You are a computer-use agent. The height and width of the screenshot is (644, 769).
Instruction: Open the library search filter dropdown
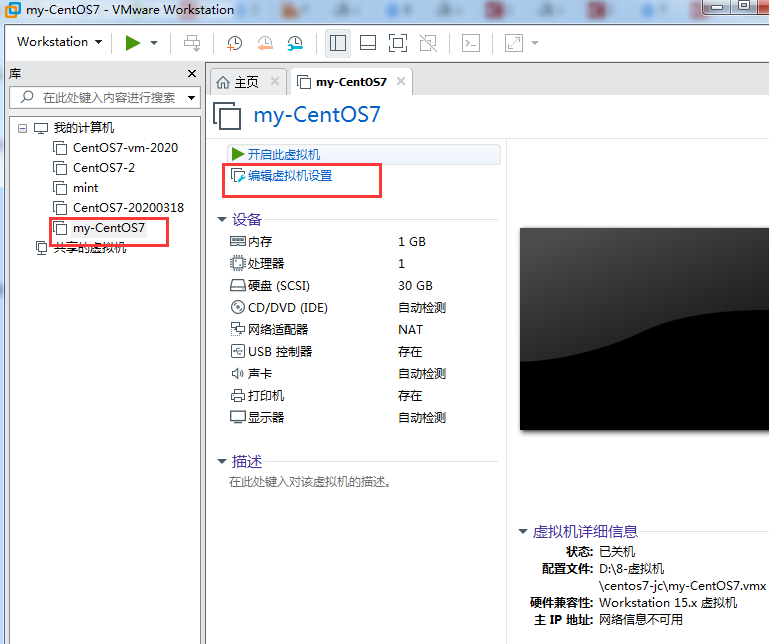point(192,98)
